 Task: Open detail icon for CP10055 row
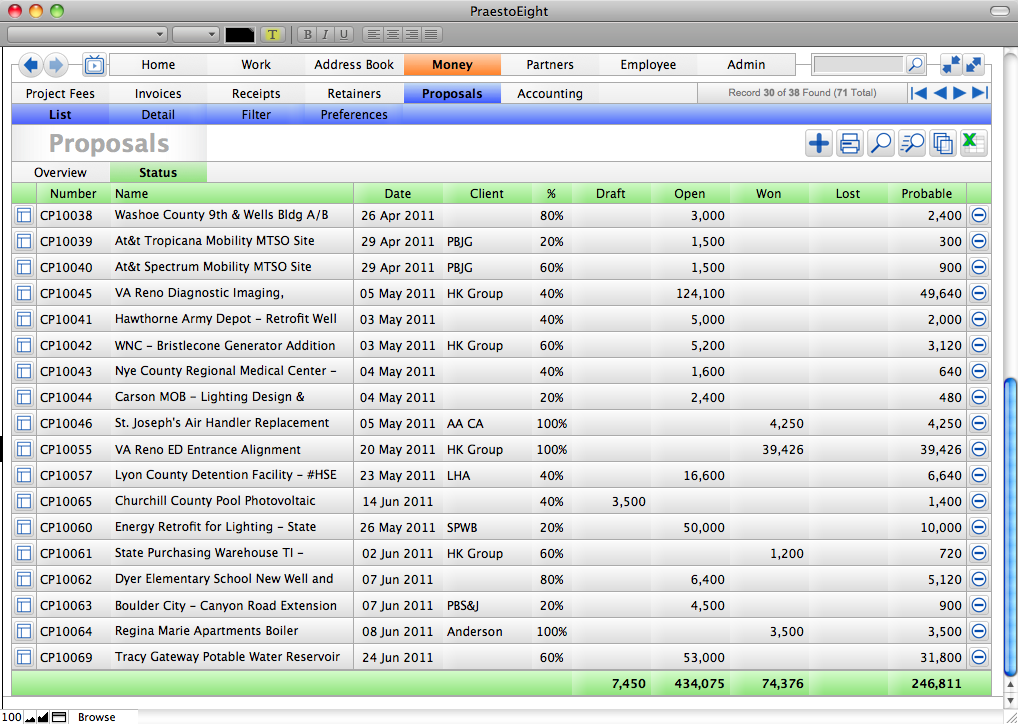pyautogui.click(x=24, y=449)
